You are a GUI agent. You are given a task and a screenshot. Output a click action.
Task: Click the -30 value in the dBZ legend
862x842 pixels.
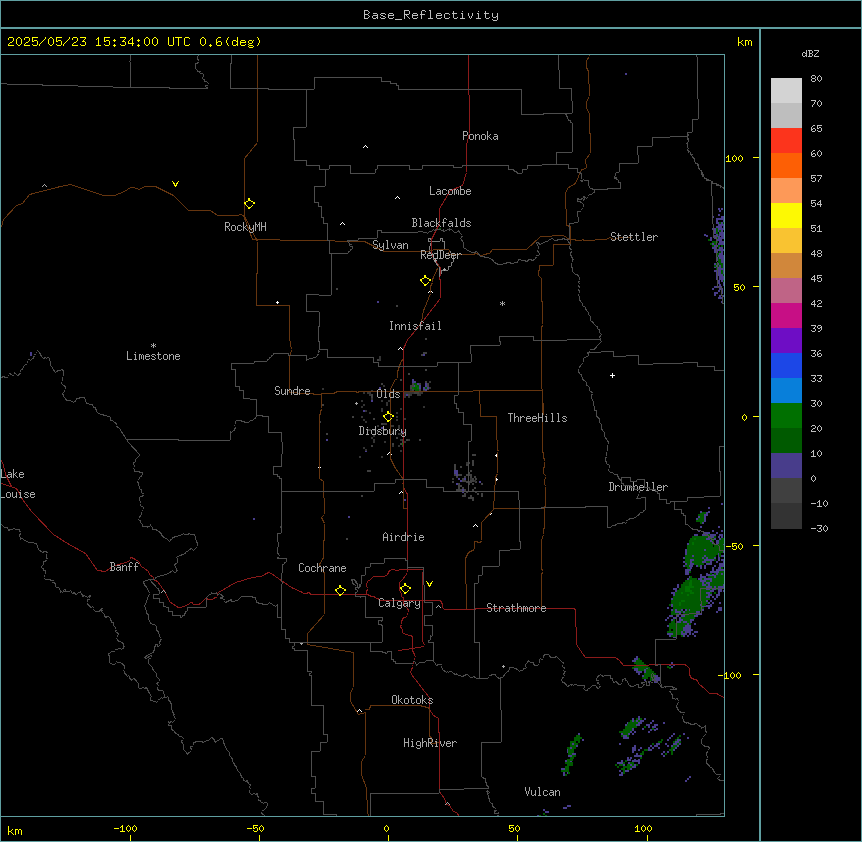click(x=819, y=529)
